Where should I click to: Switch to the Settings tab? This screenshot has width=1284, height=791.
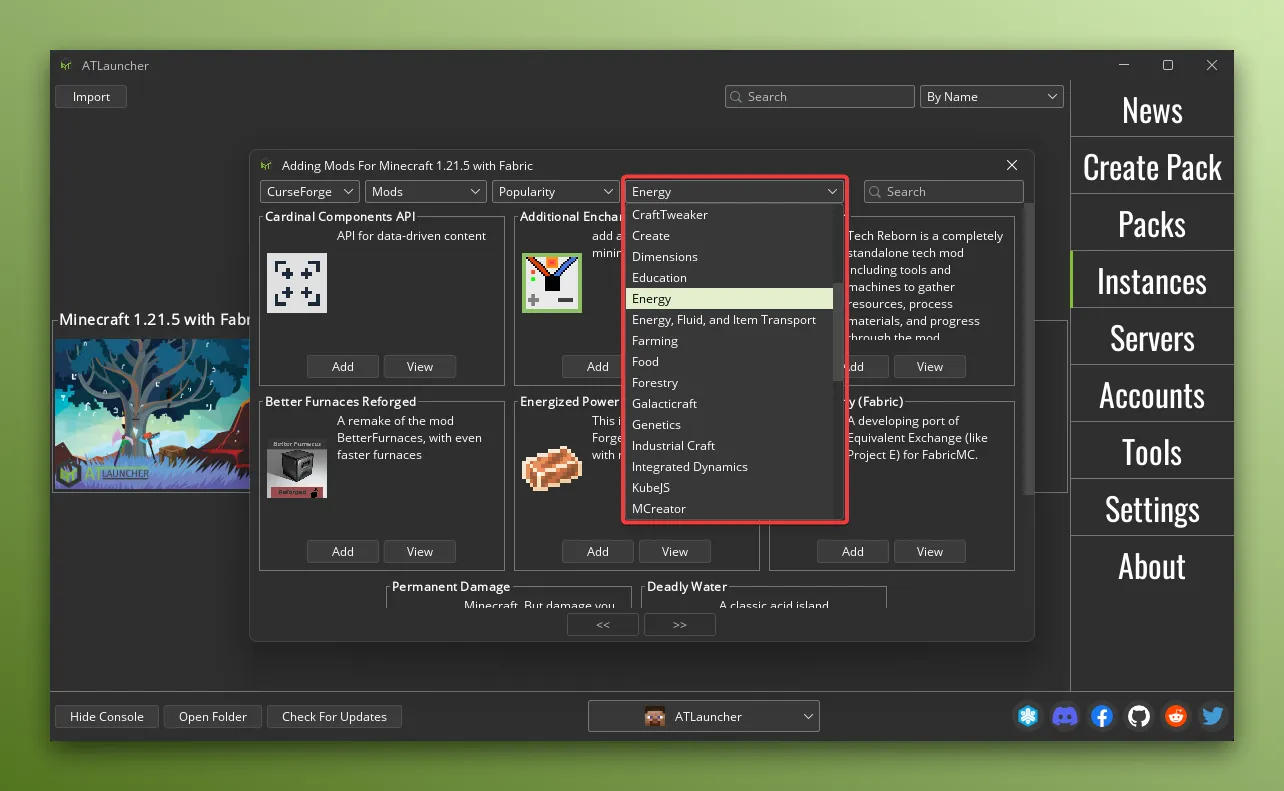point(1152,510)
